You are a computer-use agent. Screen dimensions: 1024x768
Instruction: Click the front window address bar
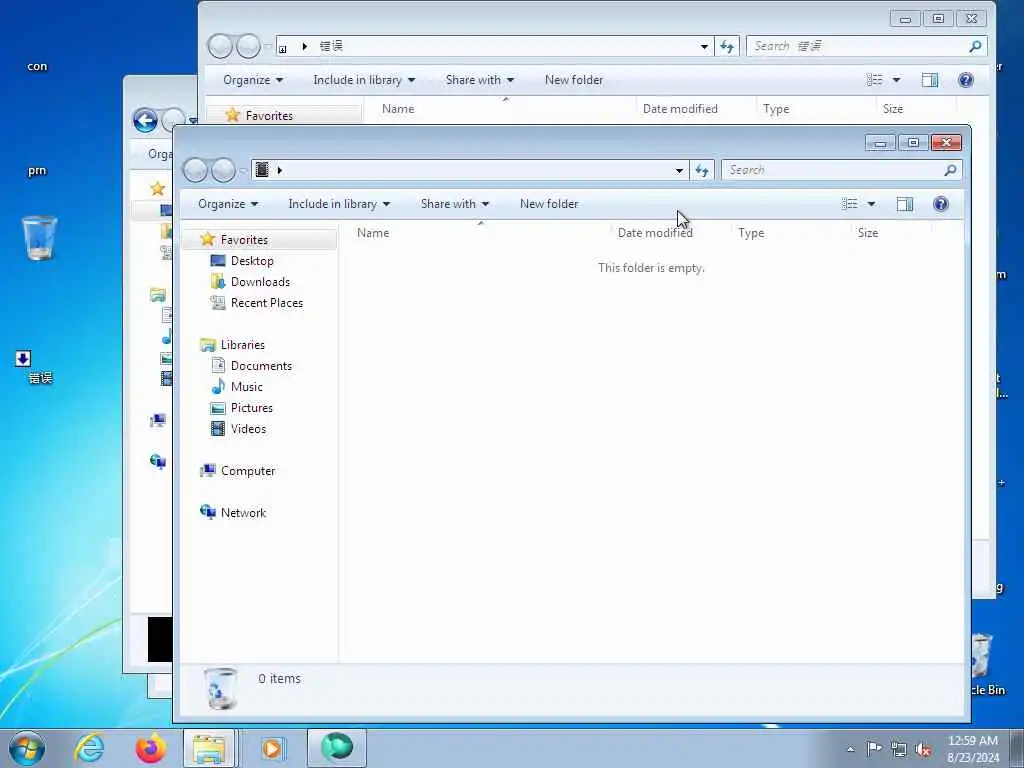point(470,170)
